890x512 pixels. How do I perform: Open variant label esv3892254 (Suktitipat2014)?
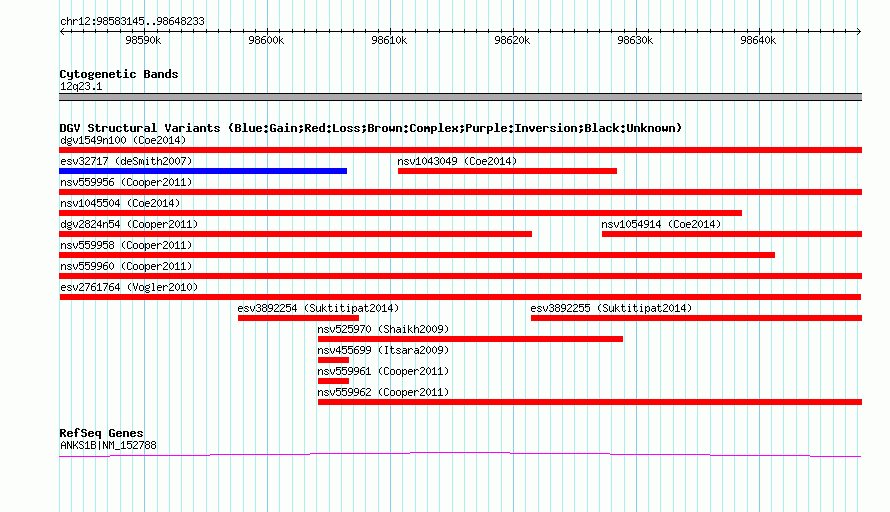tap(318, 308)
